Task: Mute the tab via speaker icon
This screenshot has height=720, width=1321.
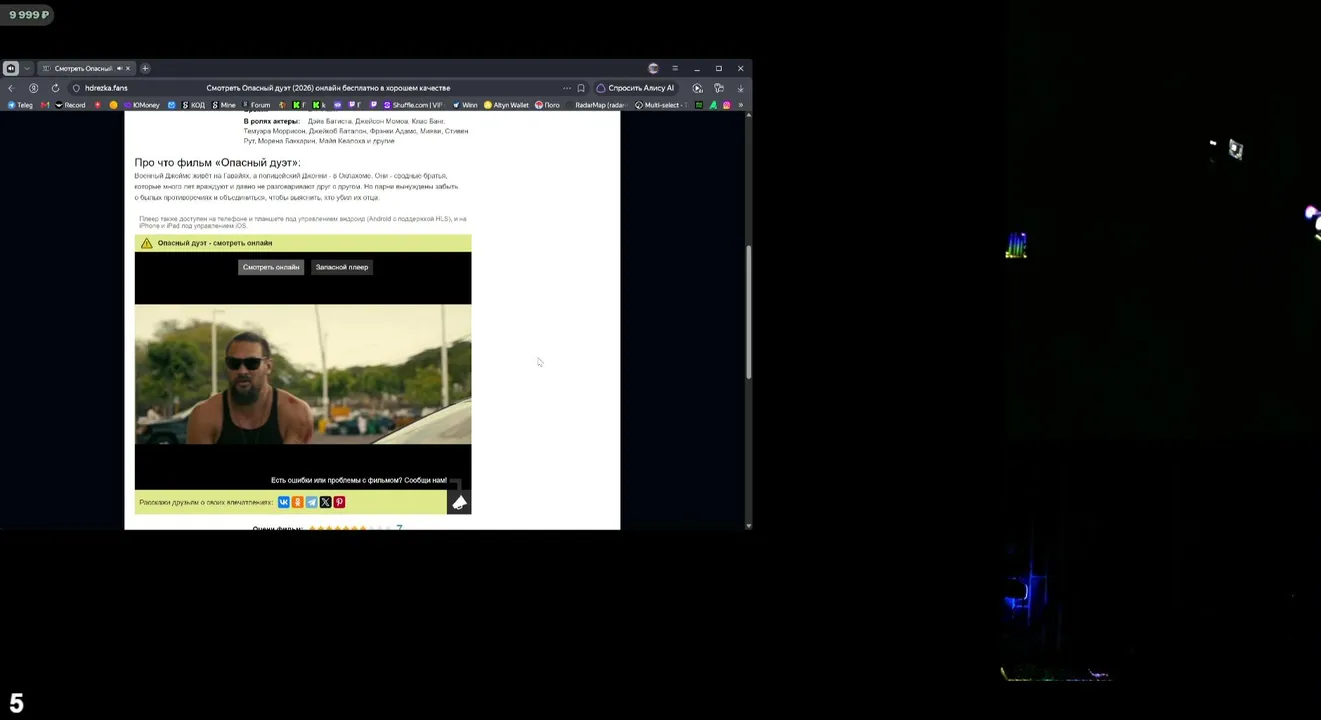Action: pyautogui.click(x=119, y=68)
